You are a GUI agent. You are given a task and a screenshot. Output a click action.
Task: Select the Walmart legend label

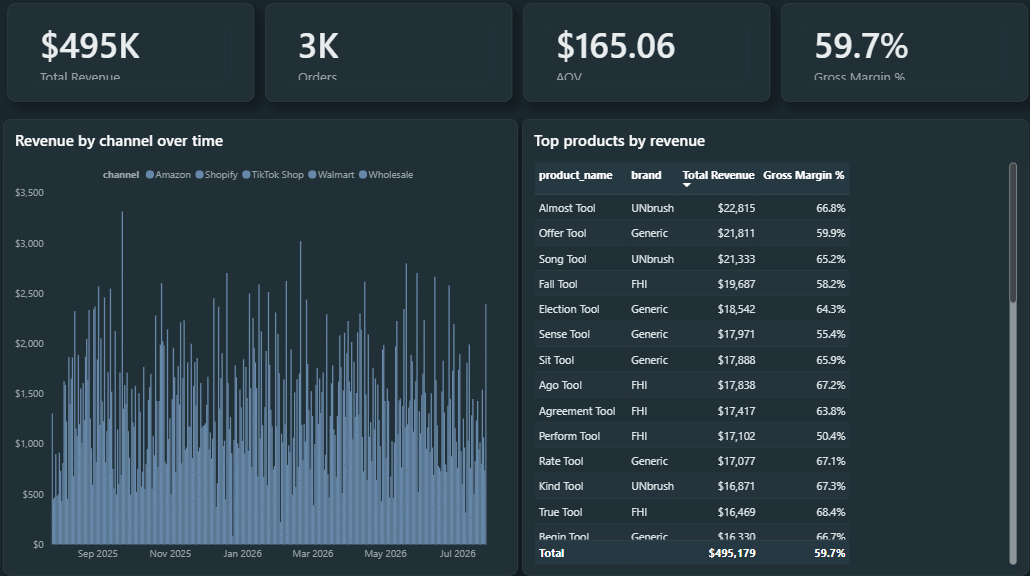pyautogui.click(x=336, y=175)
